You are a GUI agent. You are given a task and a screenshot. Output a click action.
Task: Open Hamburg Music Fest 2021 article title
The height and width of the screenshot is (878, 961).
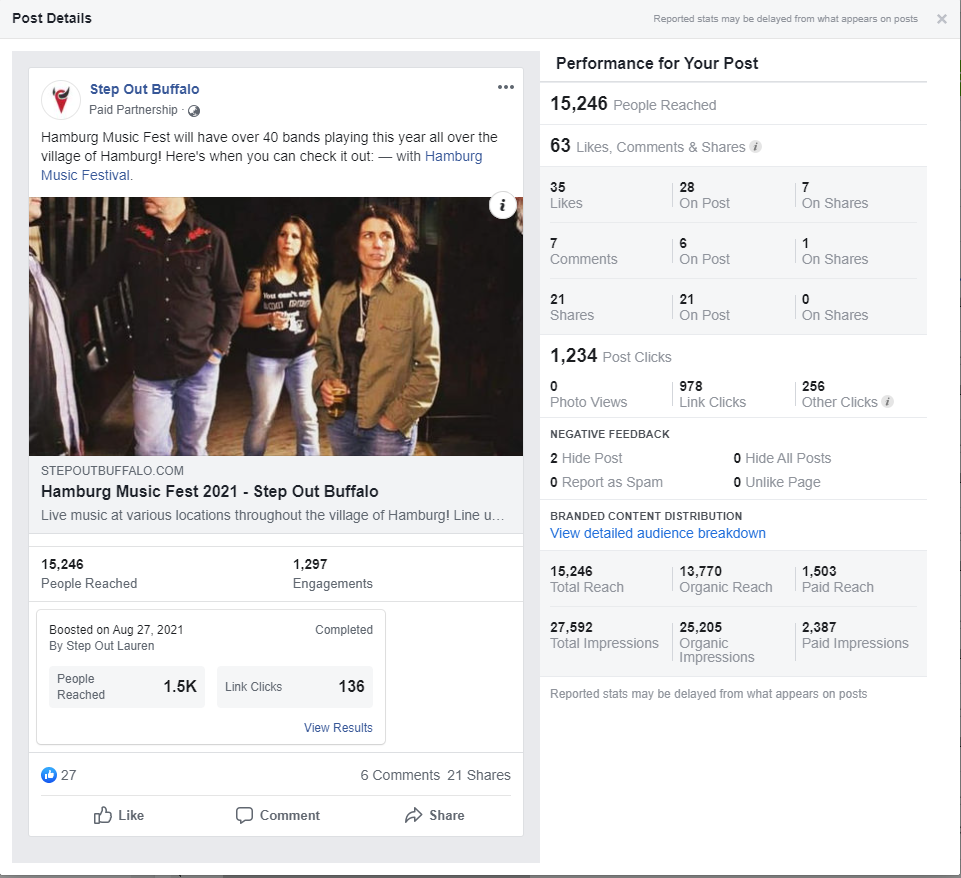(x=210, y=491)
